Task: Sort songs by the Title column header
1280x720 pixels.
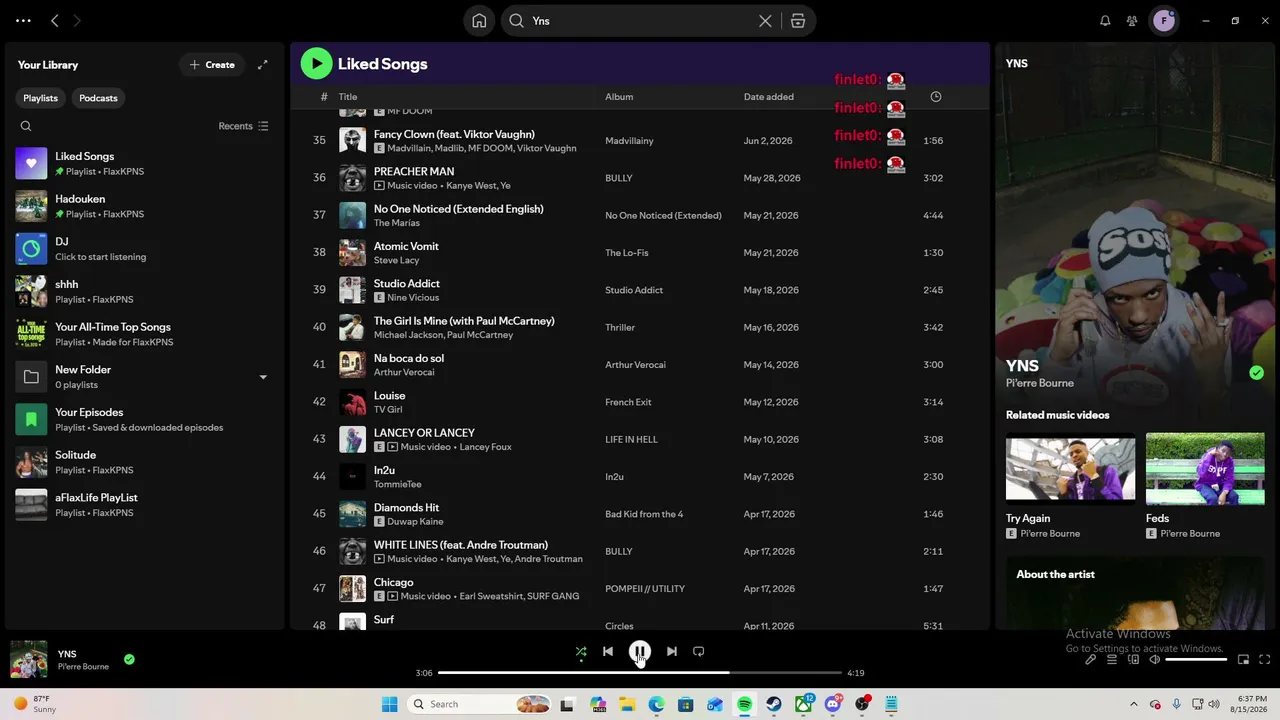Action: 348,97
